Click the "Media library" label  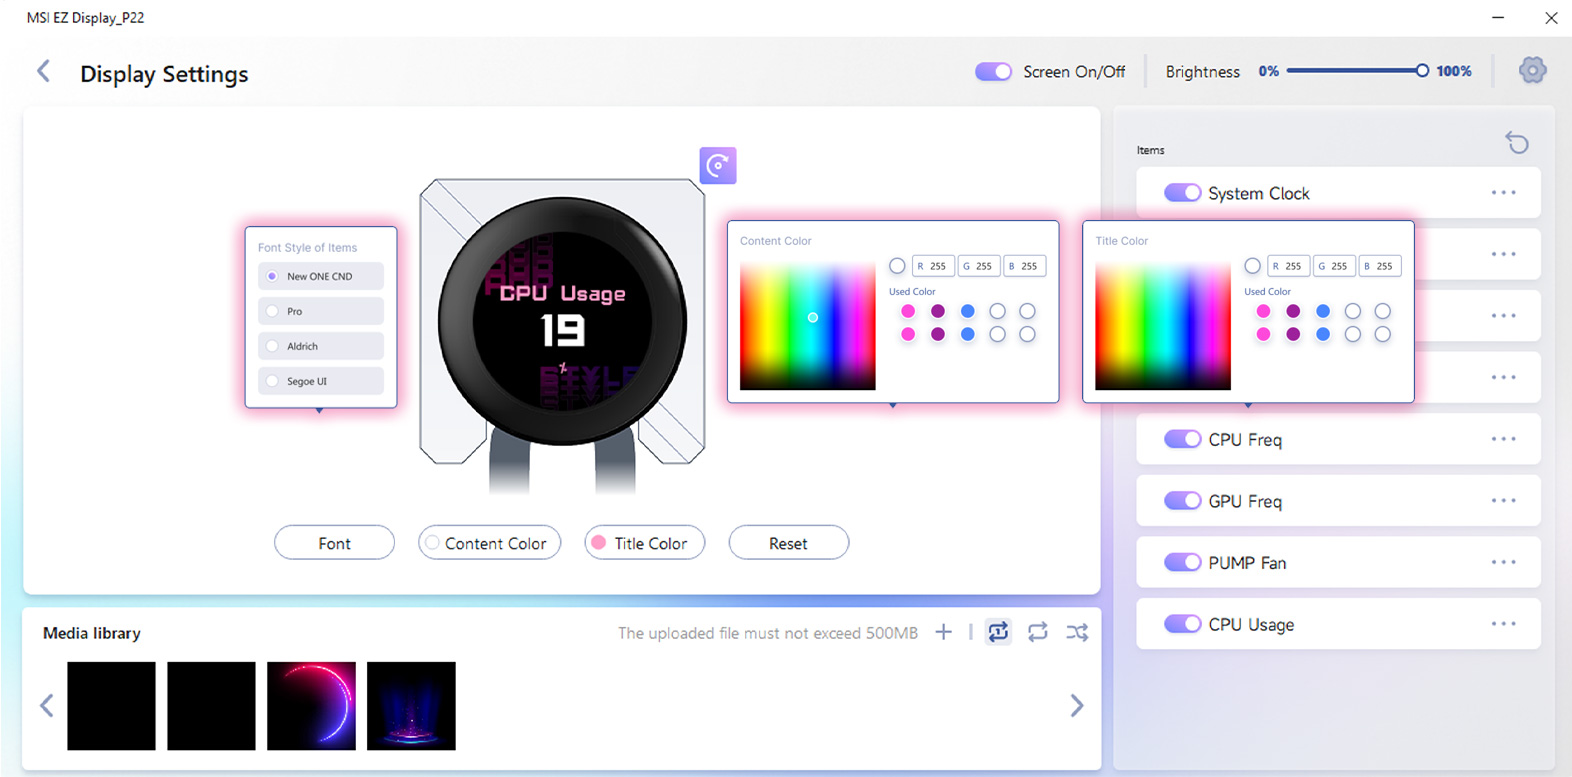[x=92, y=633]
